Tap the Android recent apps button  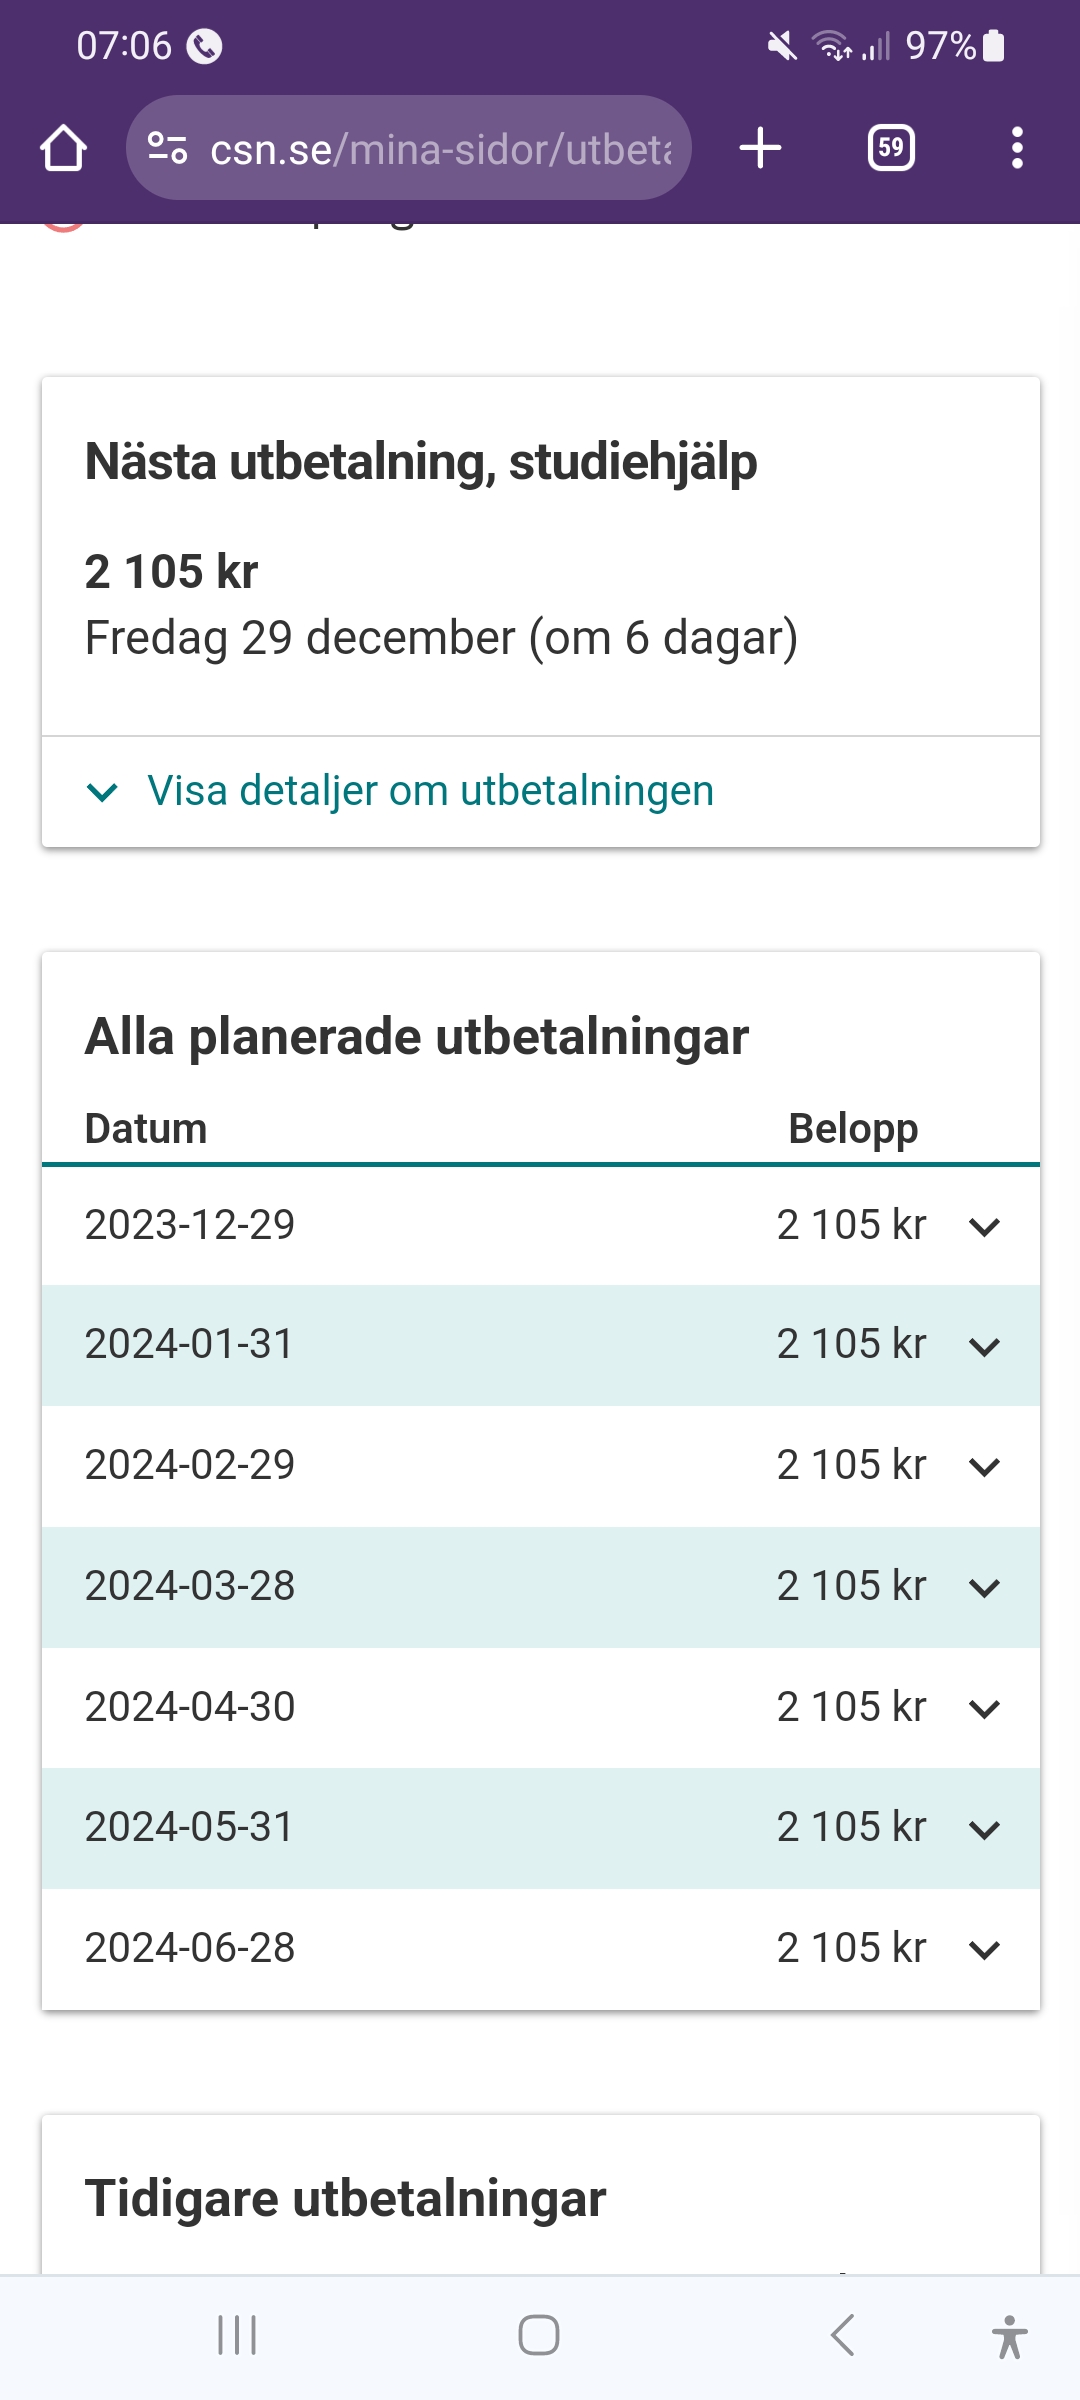[x=237, y=2336]
